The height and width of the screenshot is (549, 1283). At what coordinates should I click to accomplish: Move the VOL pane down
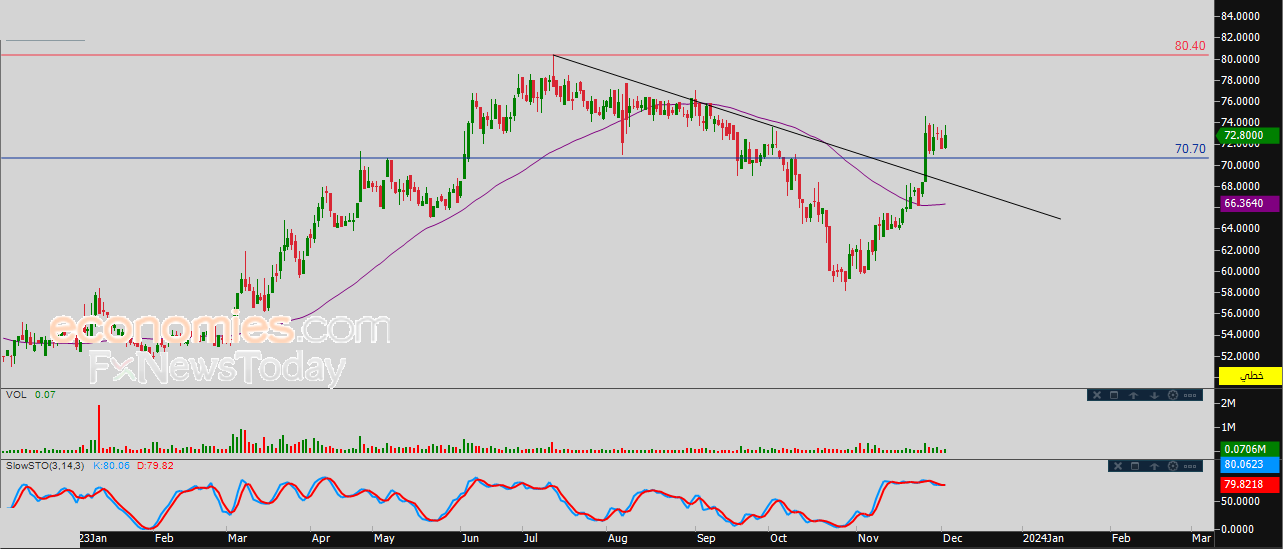pyautogui.click(x=1154, y=395)
